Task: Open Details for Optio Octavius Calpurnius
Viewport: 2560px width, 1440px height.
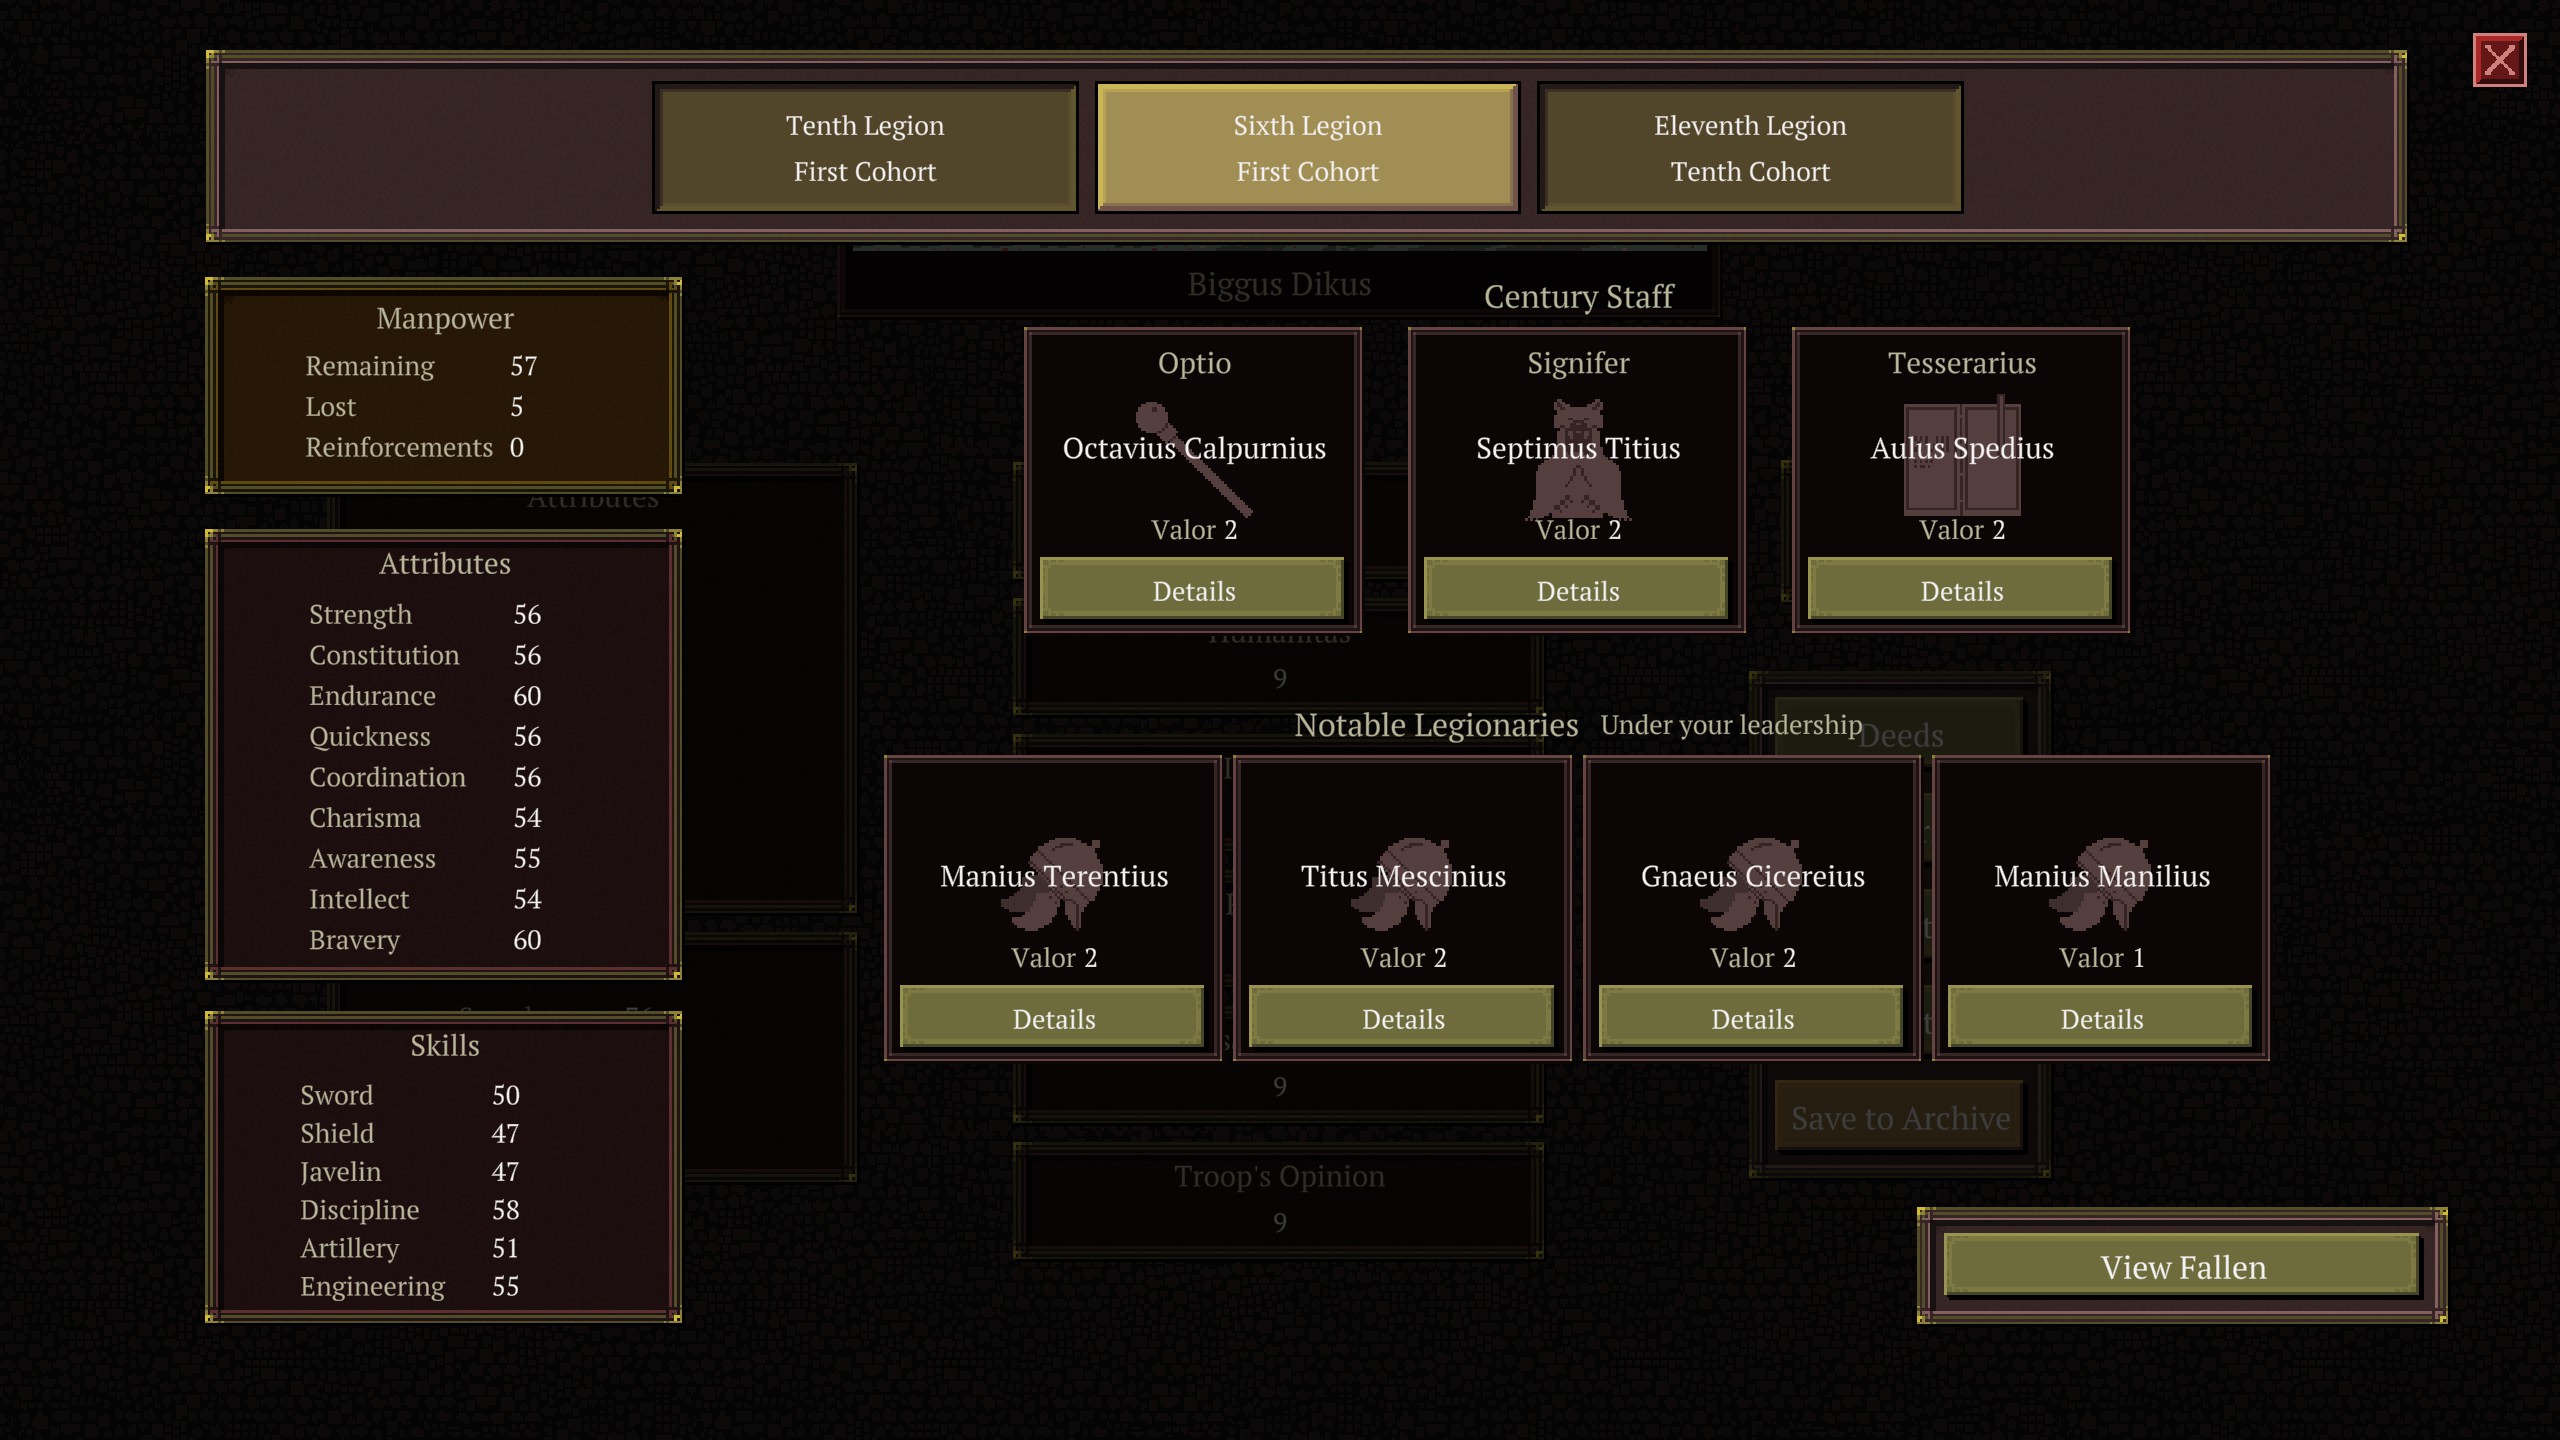Action: 1193,591
